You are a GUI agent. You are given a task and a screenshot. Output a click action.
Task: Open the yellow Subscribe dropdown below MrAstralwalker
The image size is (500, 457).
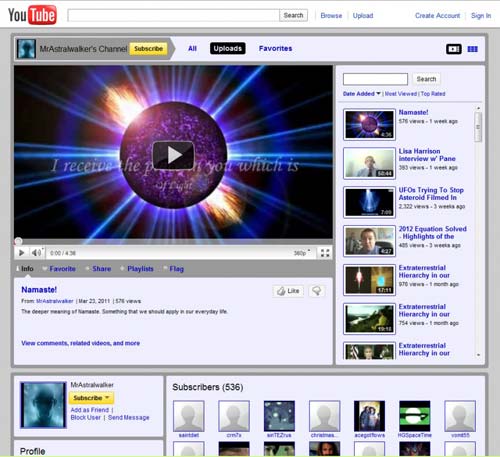coord(91,398)
